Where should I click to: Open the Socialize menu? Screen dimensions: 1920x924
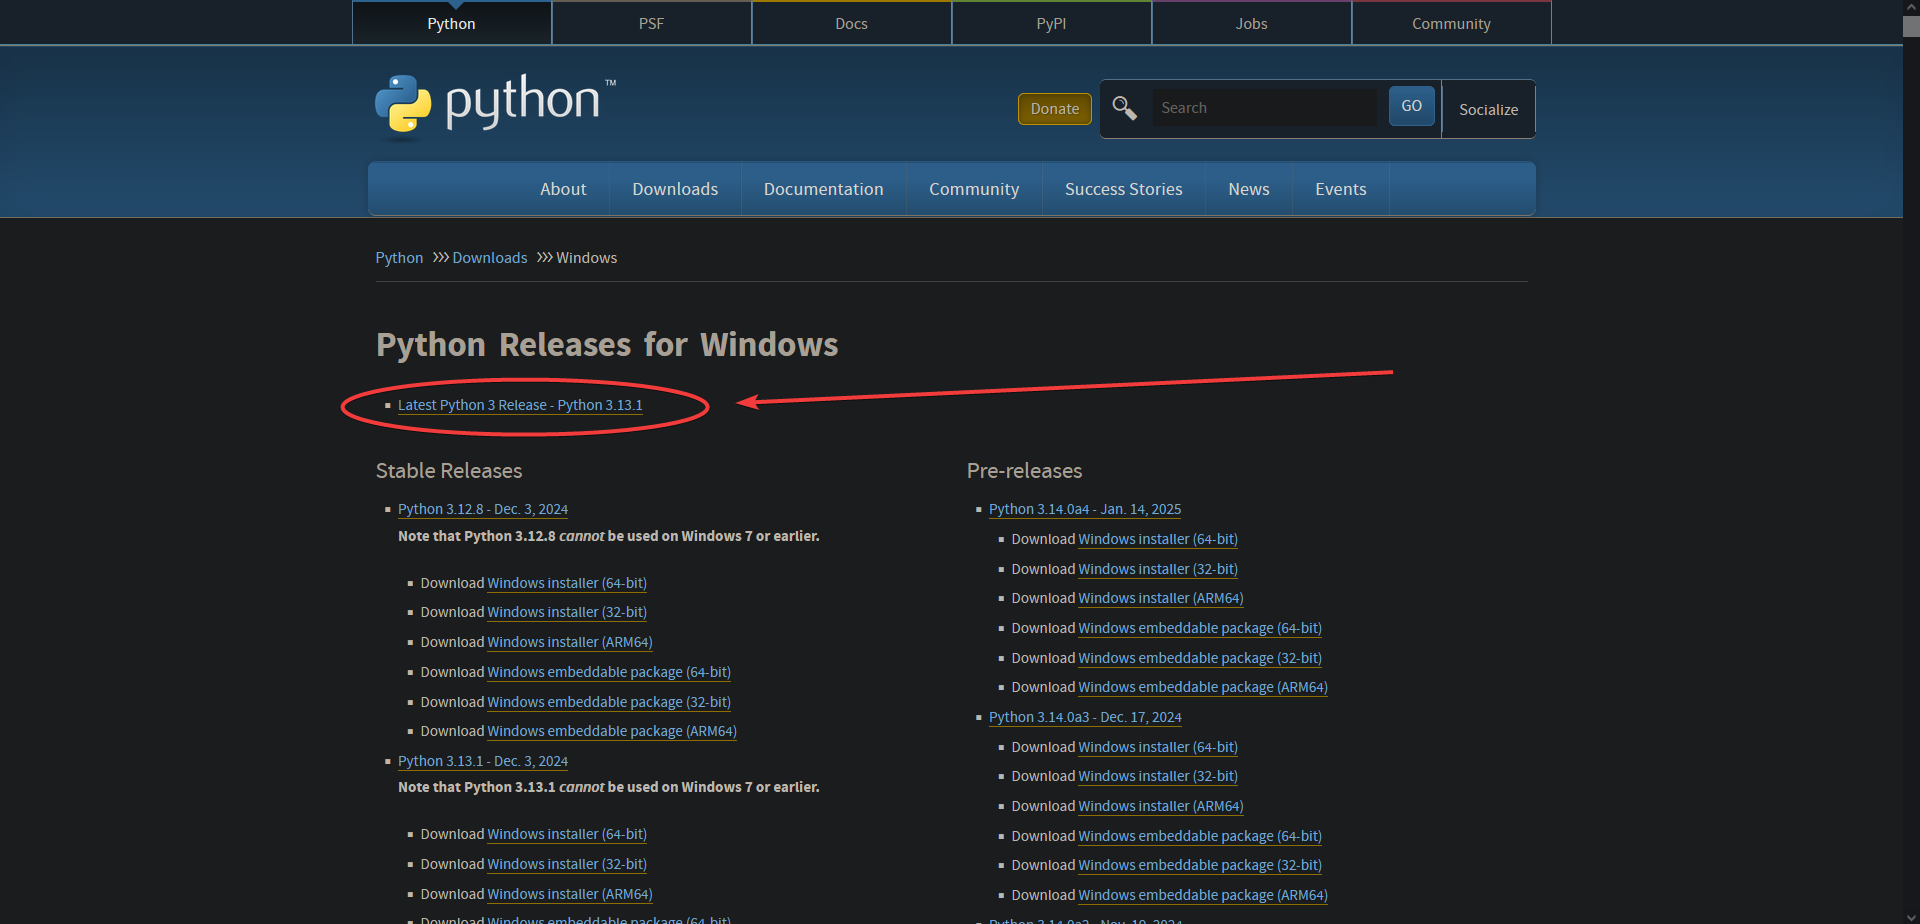pyautogui.click(x=1488, y=109)
